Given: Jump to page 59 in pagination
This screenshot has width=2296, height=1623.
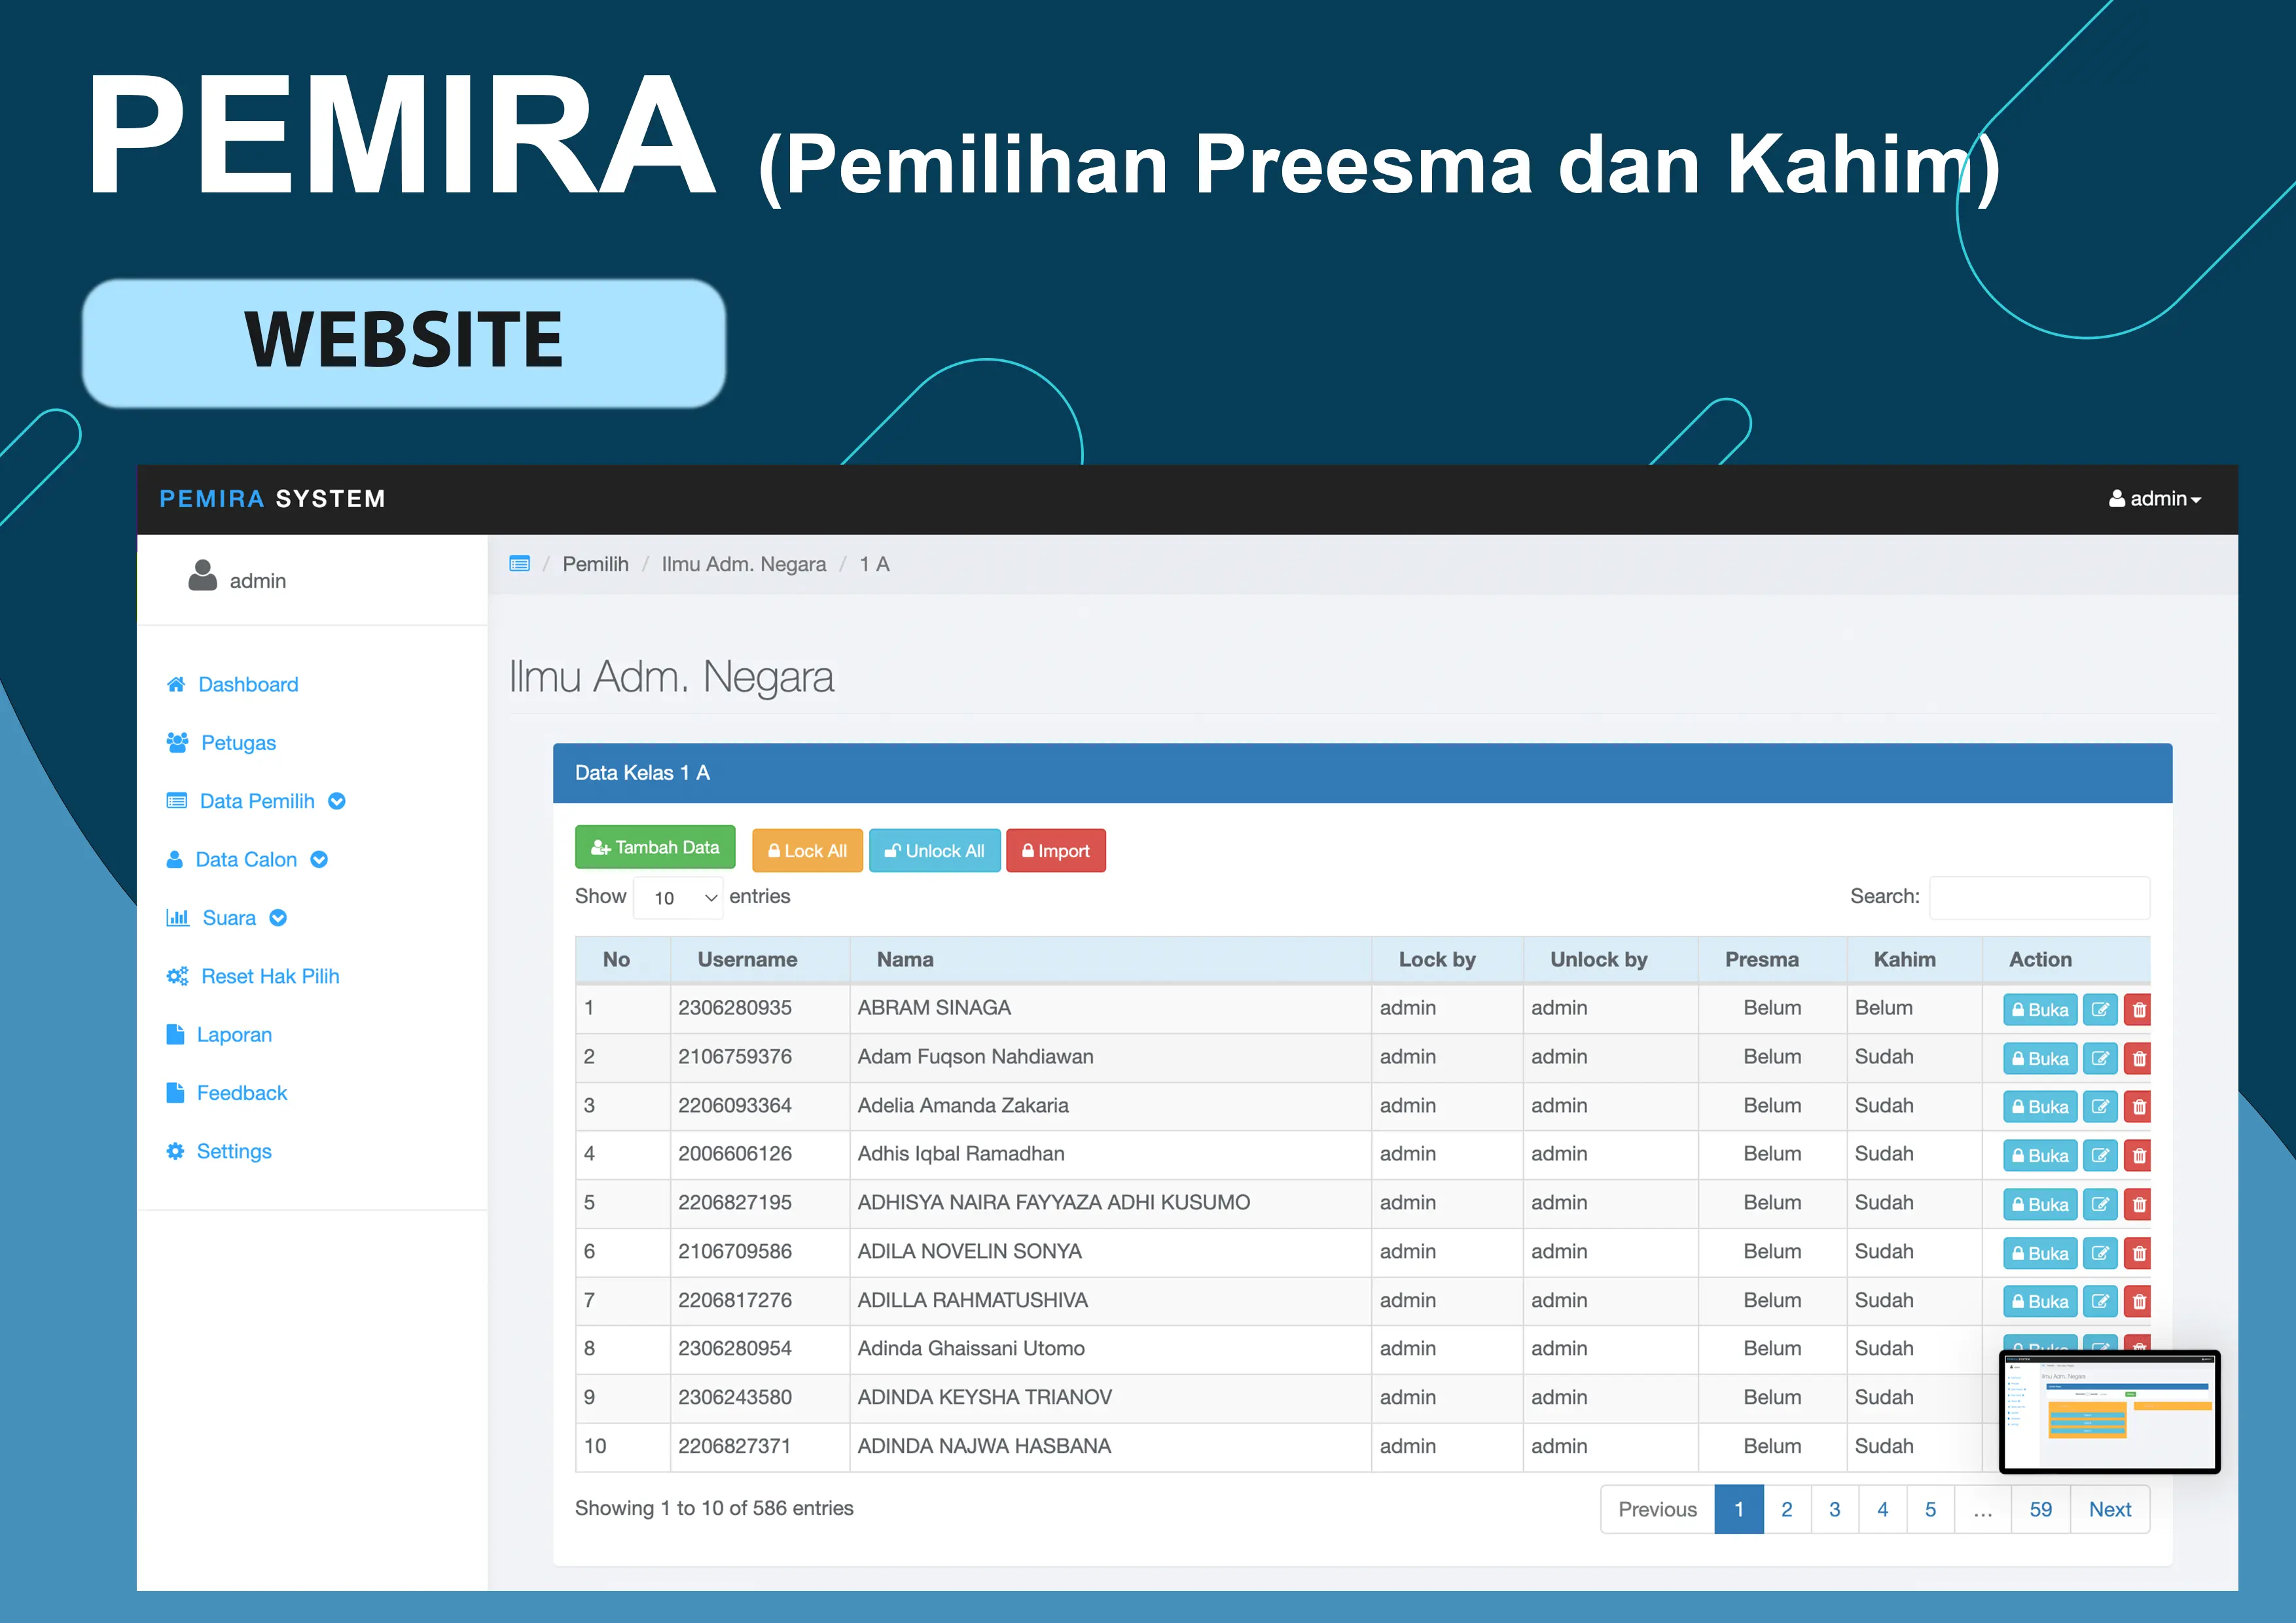Looking at the screenshot, I should pos(2041,1509).
